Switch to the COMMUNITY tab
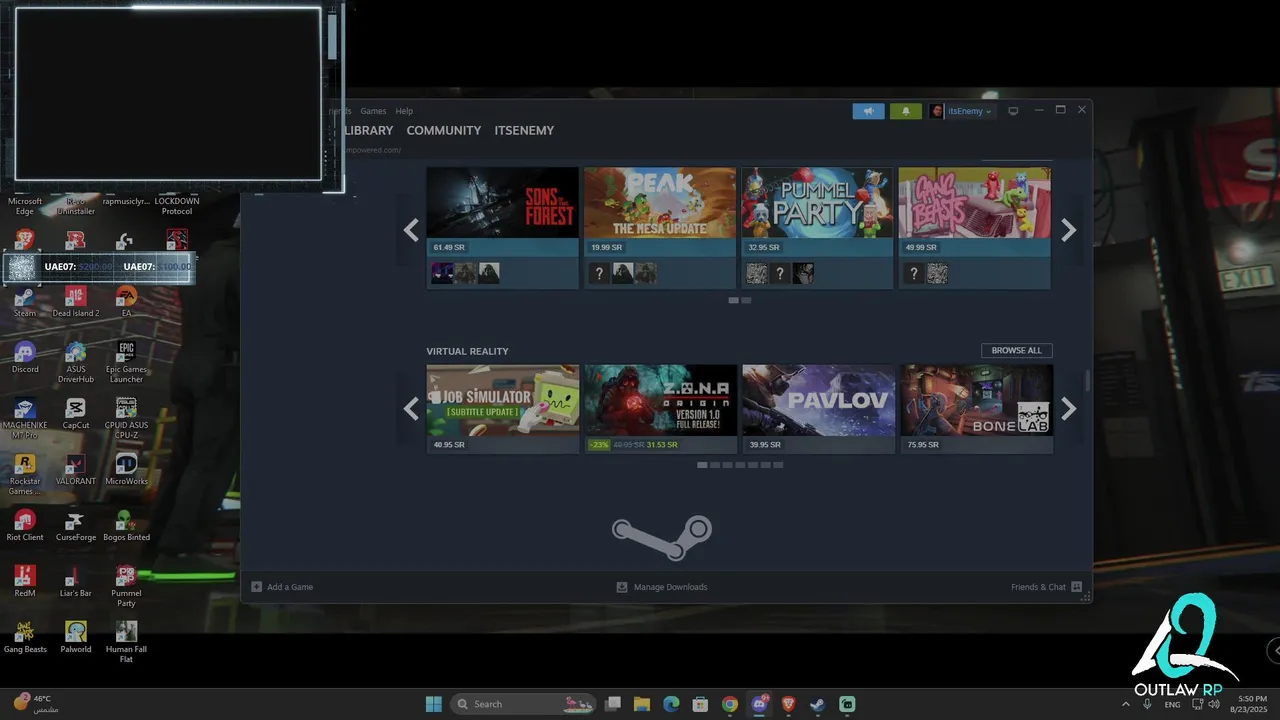Screen dimensions: 1280x720 pos(444,130)
